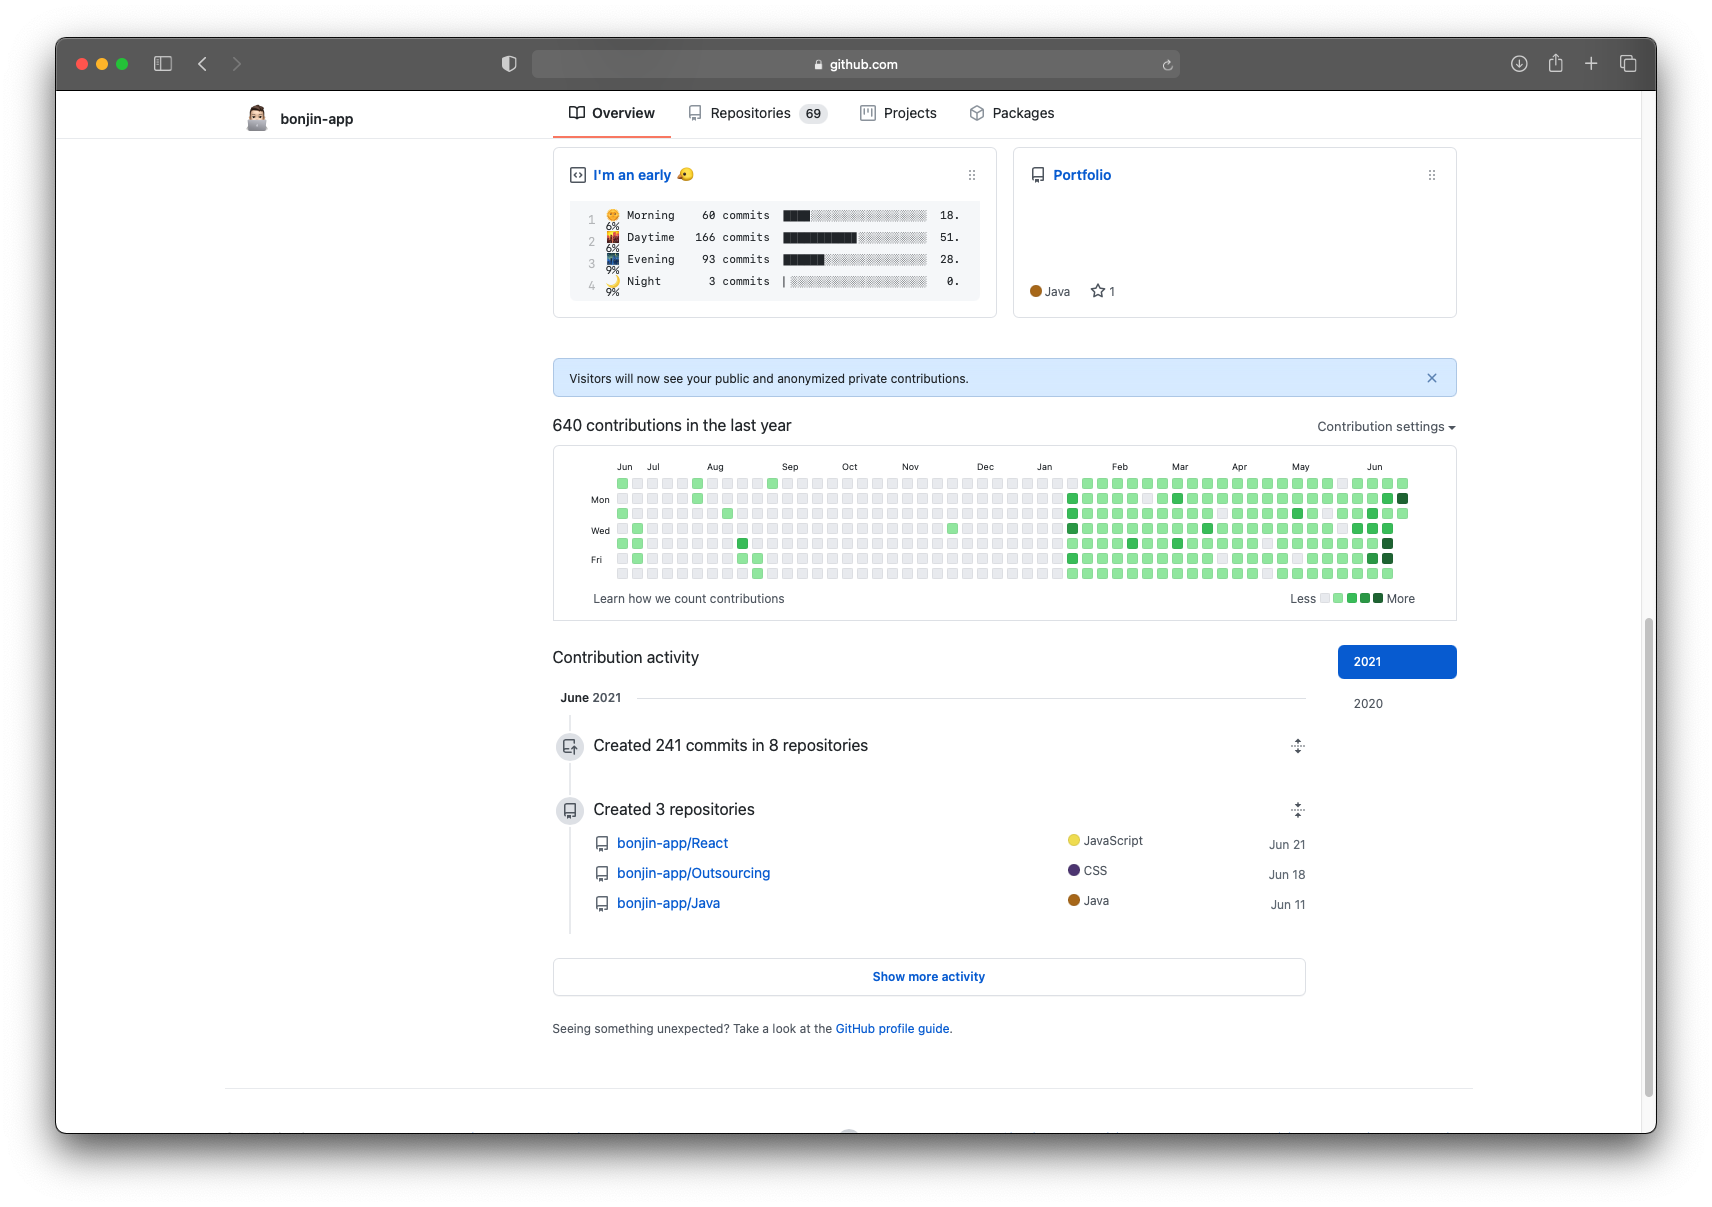
Task: Expand the 241 commits activity details
Action: coord(1298,746)
